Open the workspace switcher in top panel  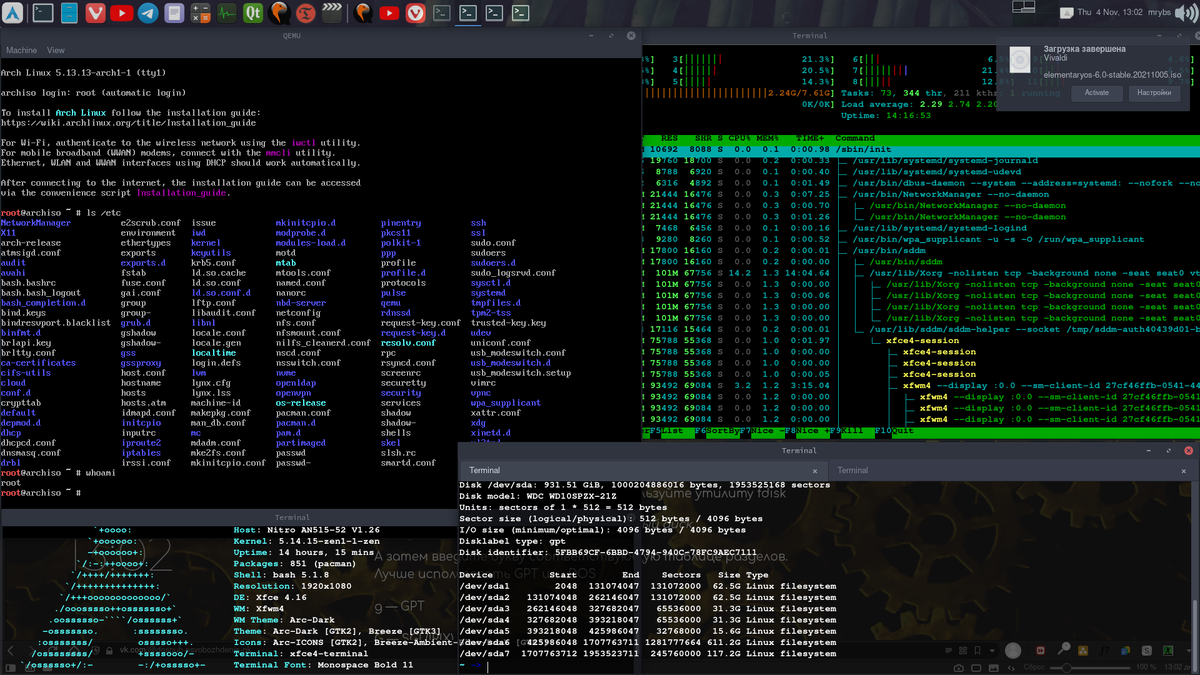coord(1022,9)
